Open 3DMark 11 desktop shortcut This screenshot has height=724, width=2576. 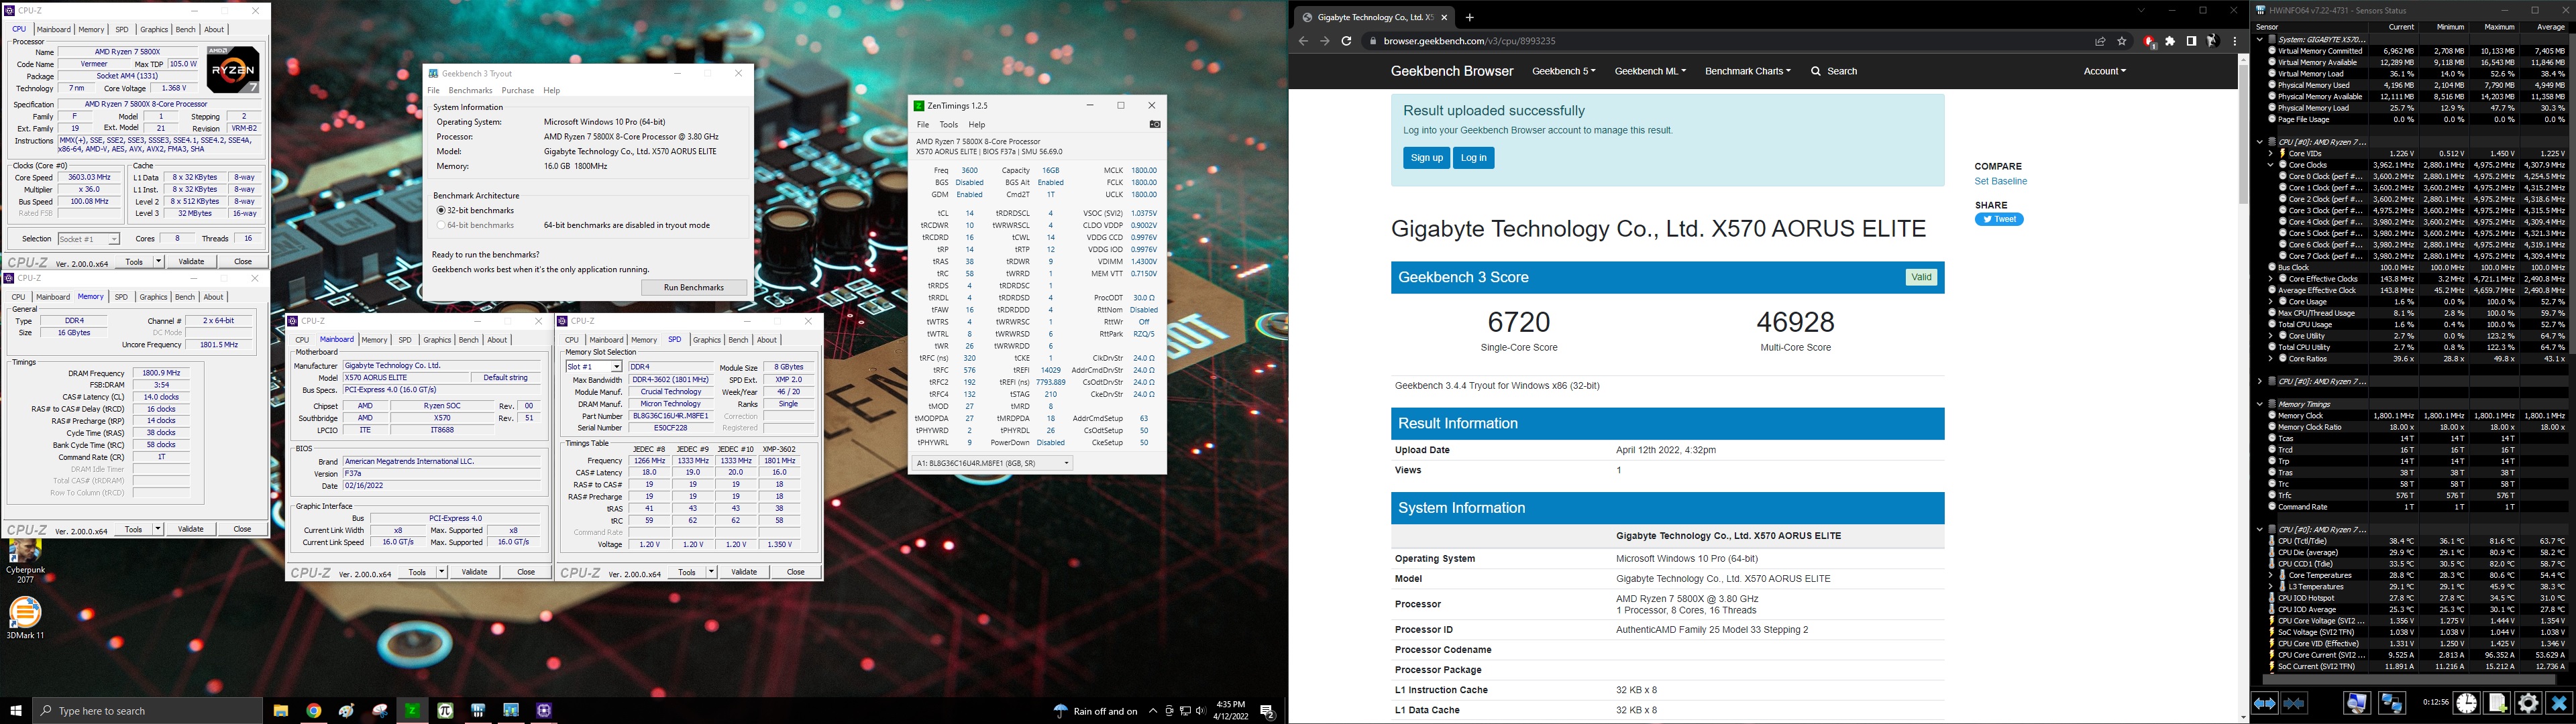25,617
